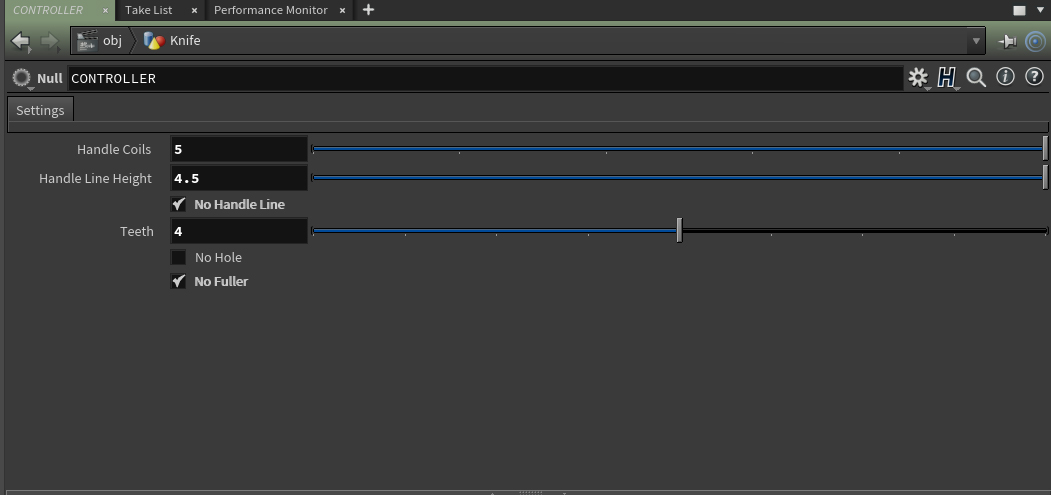
Task: Disable the No Handle Line checkbox
Action: (x=178, y=204)
